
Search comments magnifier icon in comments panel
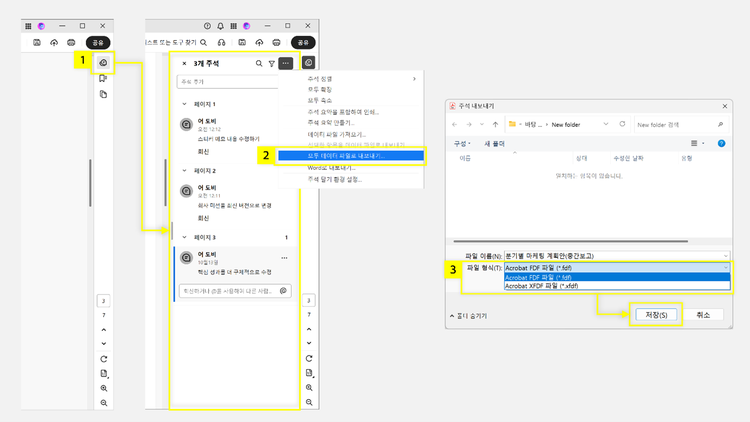pyautogui.click(x=259, y=63)
